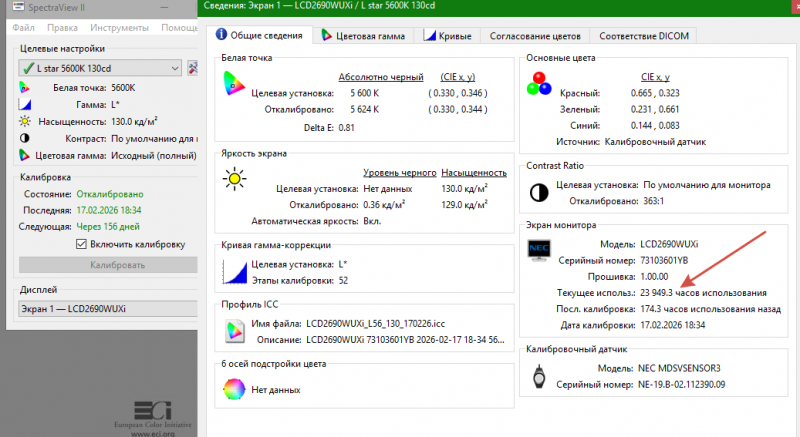Click the blue gamma curve icon
Image resolution: width=800 pixels, height=437 pixels.
234,271
